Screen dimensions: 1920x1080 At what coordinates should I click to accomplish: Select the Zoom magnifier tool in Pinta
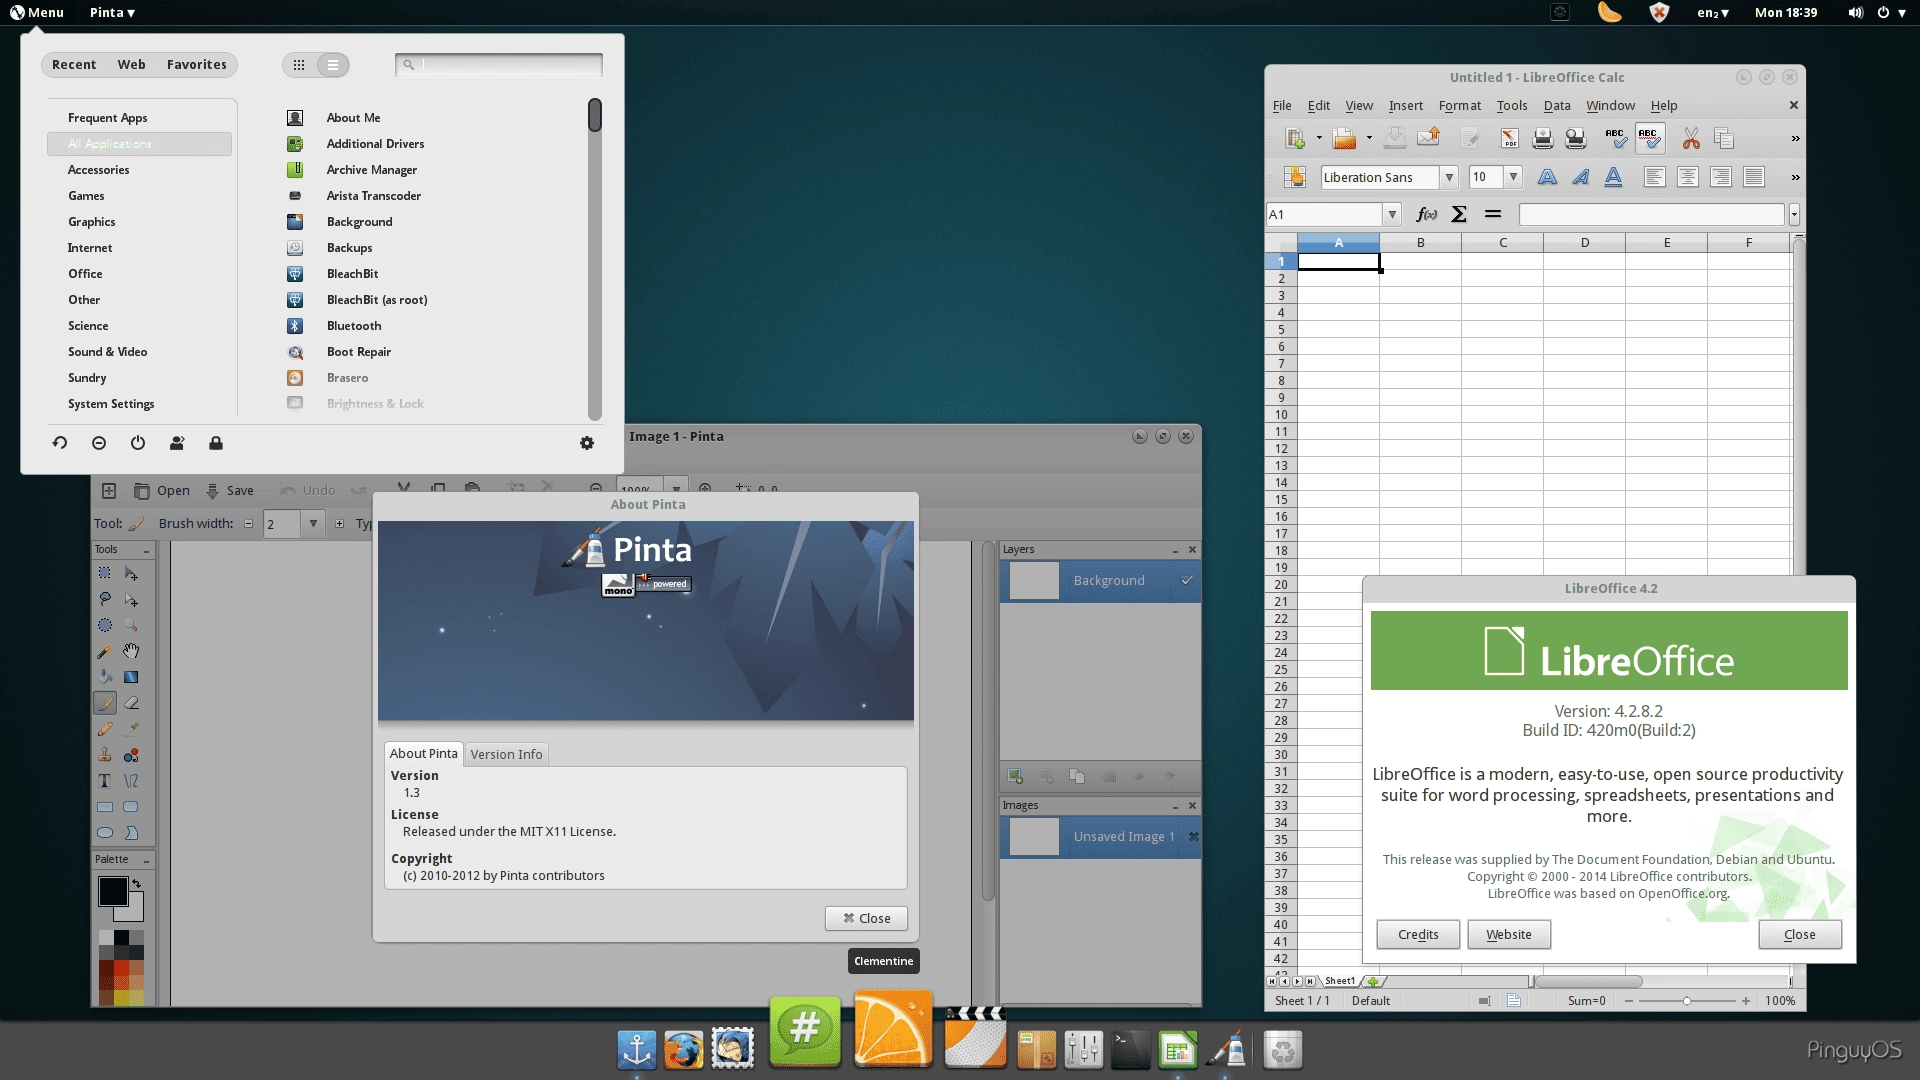coord(131,625)
